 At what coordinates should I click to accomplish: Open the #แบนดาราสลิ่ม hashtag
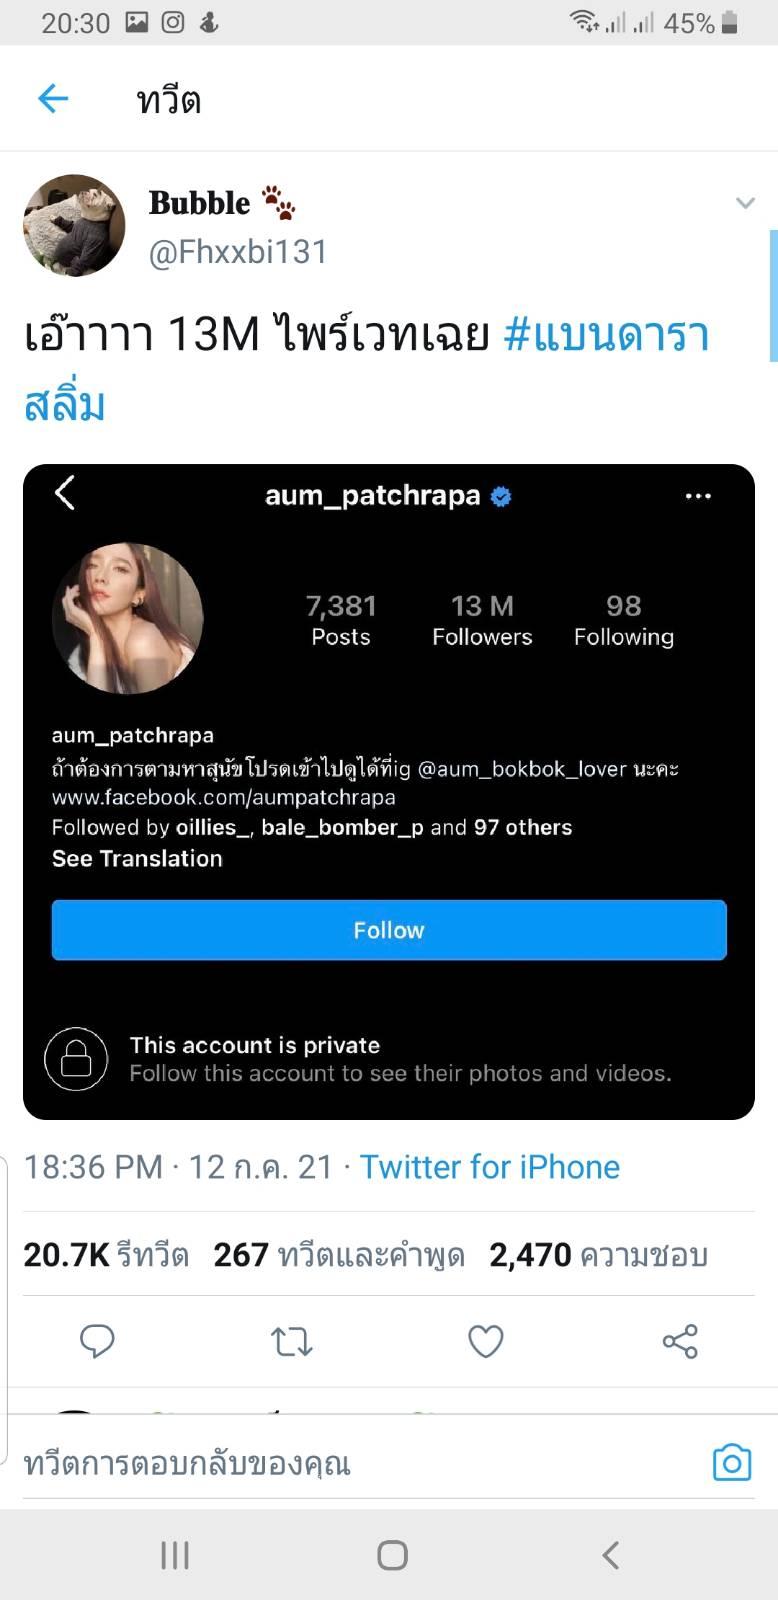(x=606, y=335)
